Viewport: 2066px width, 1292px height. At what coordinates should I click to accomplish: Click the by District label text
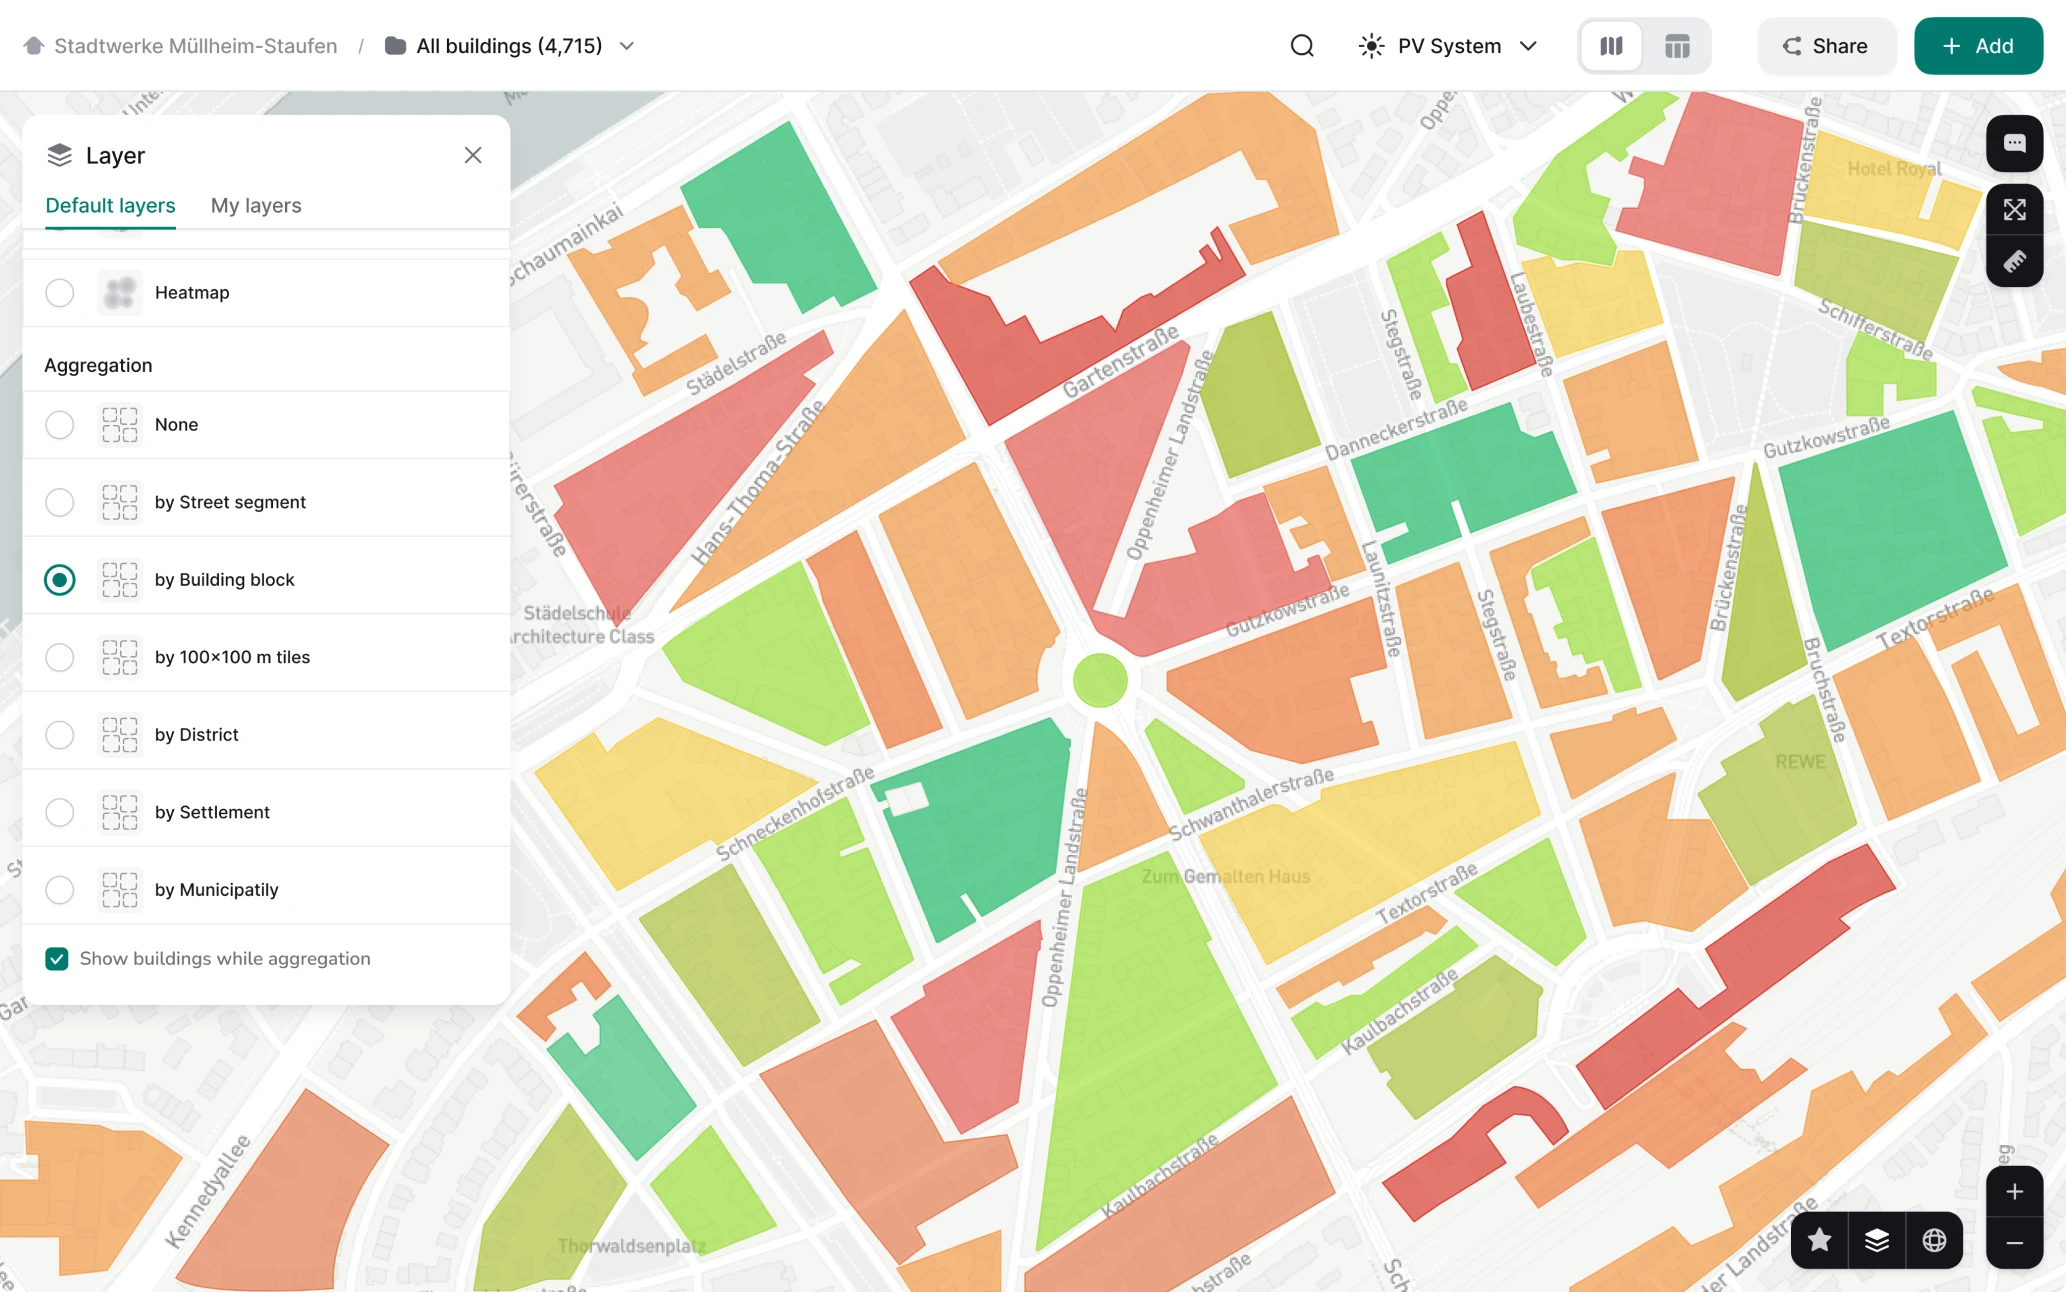pyautogui.click(x=197, y=735)
